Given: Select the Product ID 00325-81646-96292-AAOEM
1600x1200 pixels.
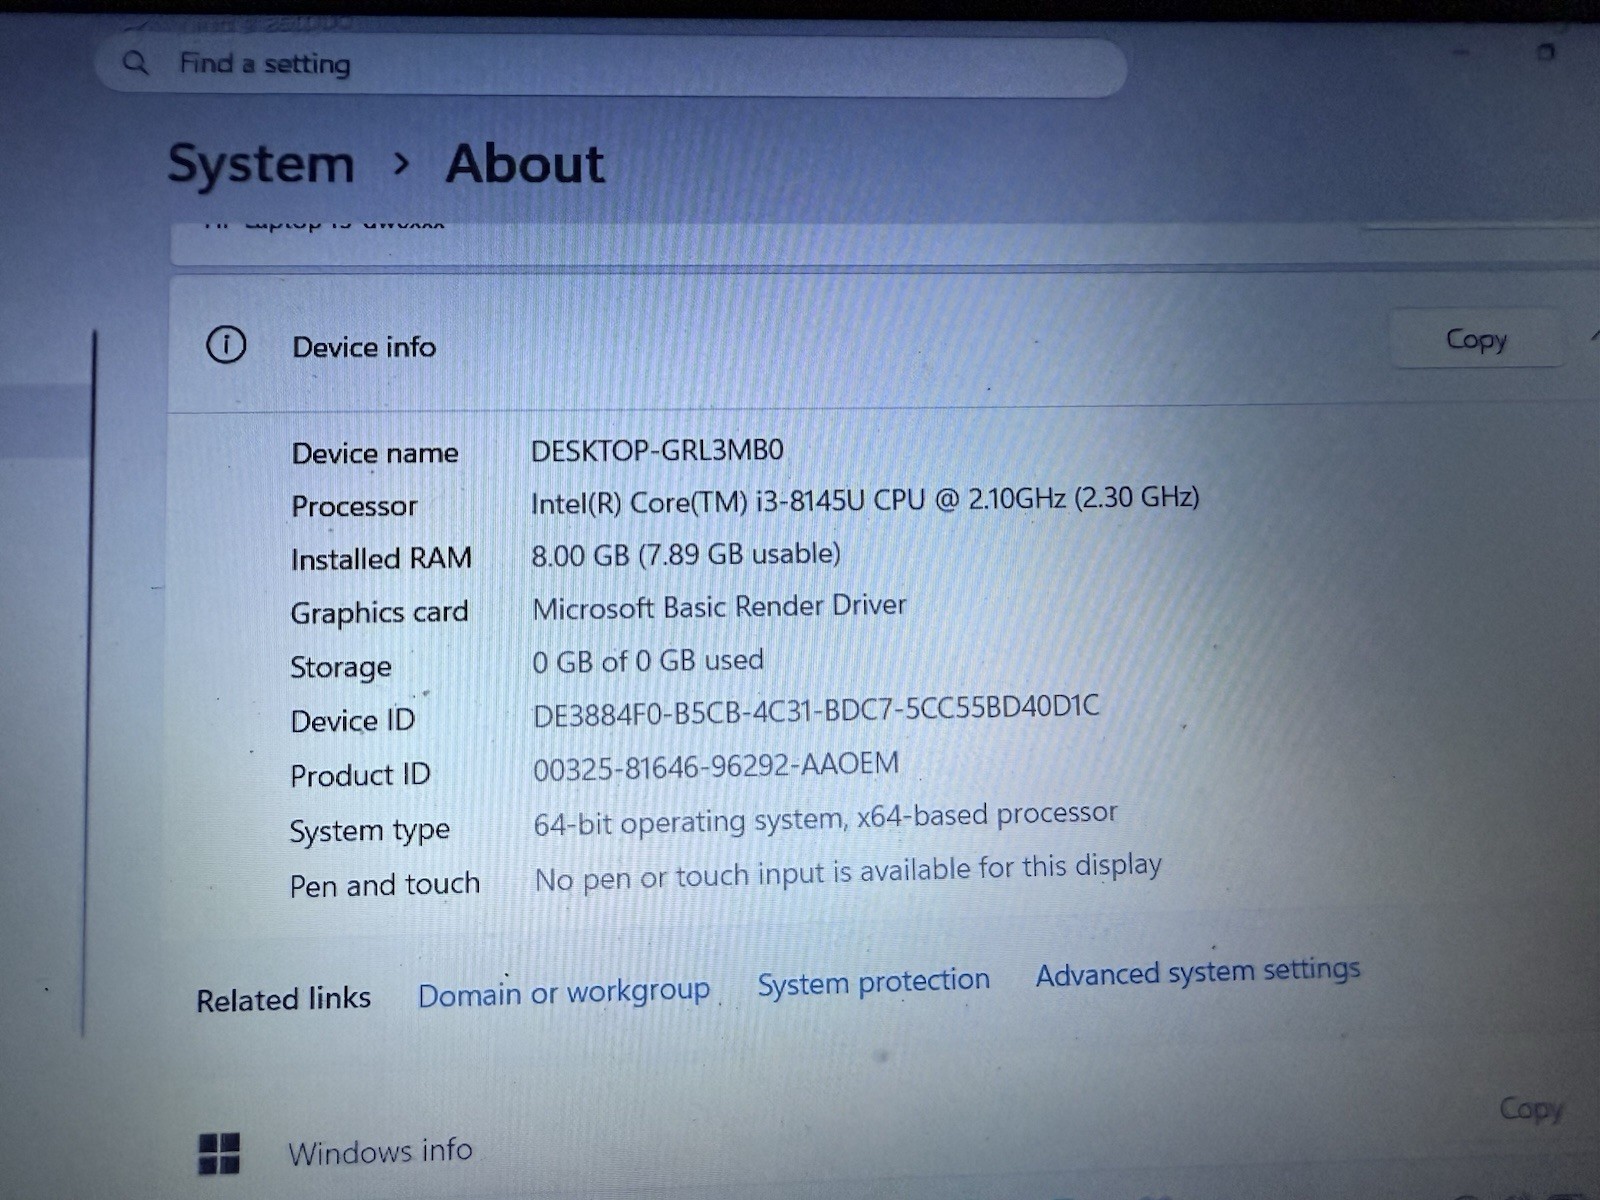Looking at the screenshot, I should (x=716, y=766).
